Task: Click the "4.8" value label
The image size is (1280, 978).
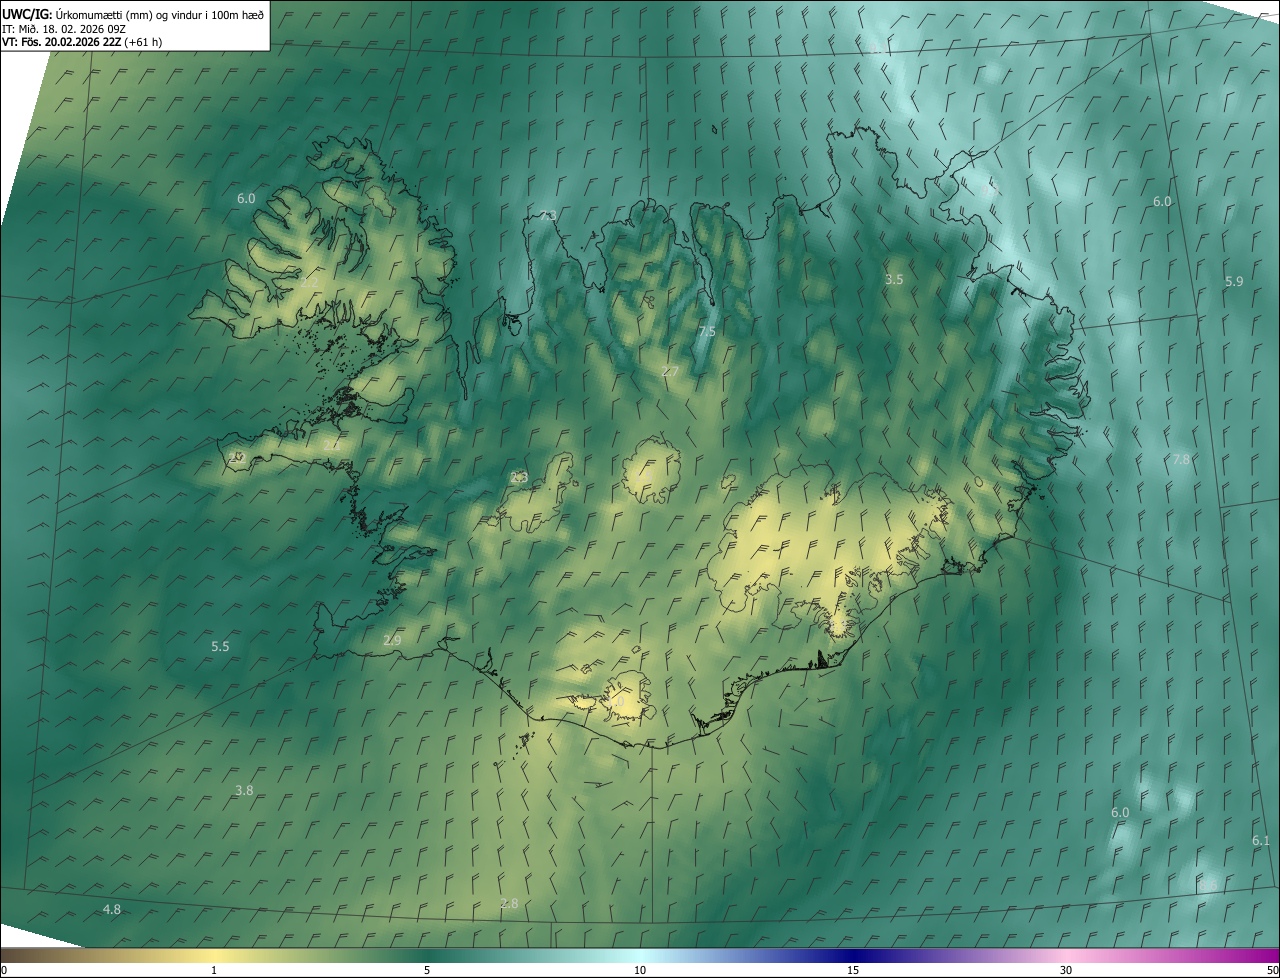Action: pyautogui.click(x=112, y=909)
